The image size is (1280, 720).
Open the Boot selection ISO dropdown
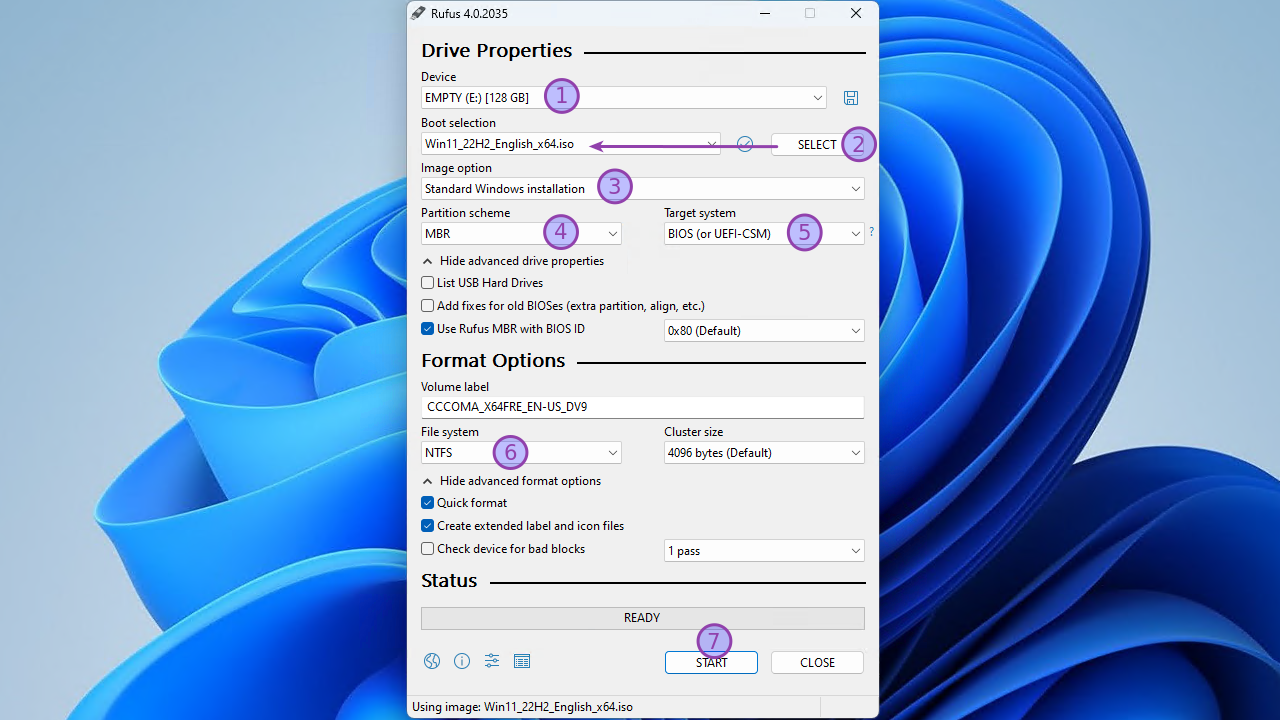571,144
